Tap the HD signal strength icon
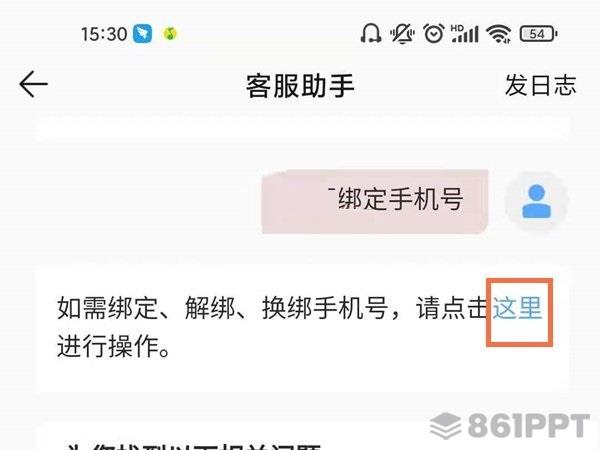600x450 pixels. click(465, 34)
